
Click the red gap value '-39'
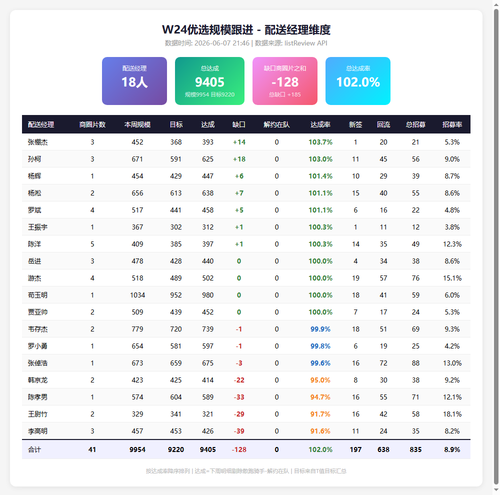click(239, 431)
